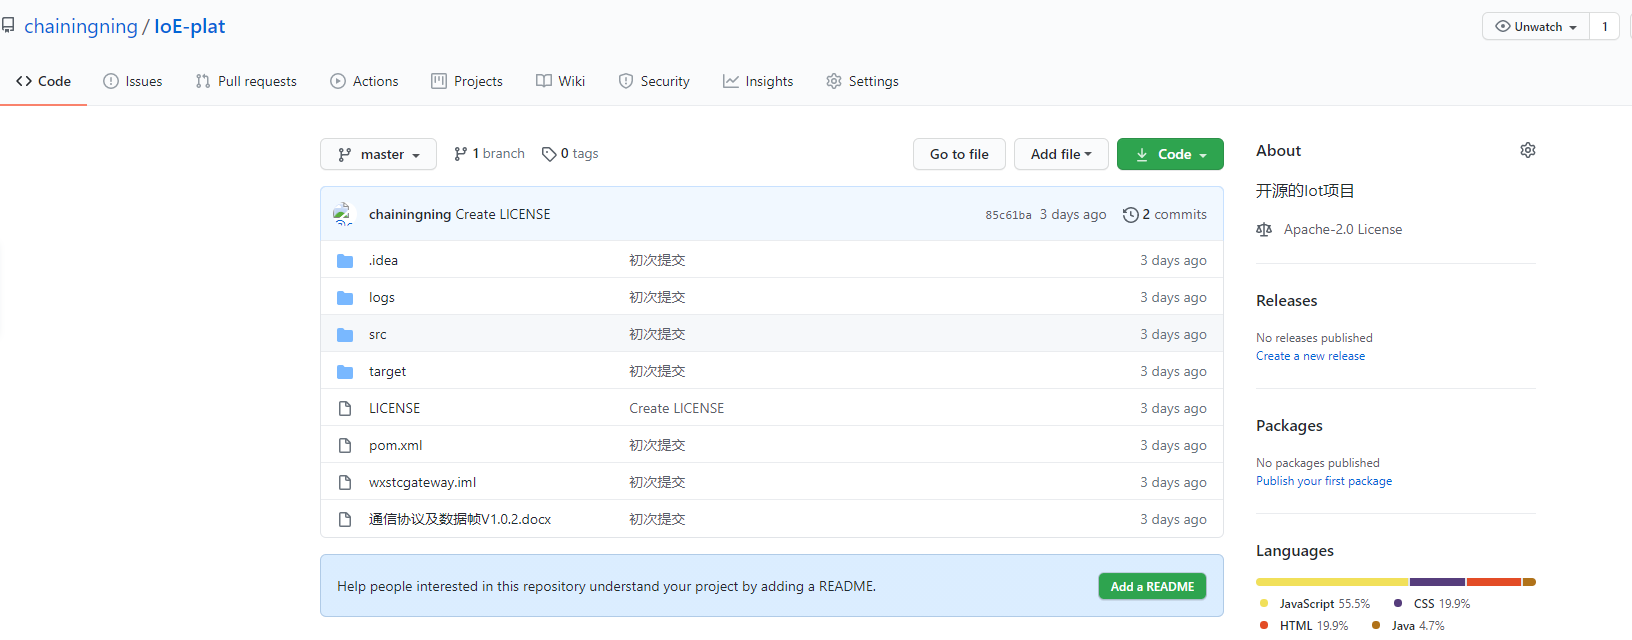
Task: Open the chainingning owner link
Action: tap(81, 26)
